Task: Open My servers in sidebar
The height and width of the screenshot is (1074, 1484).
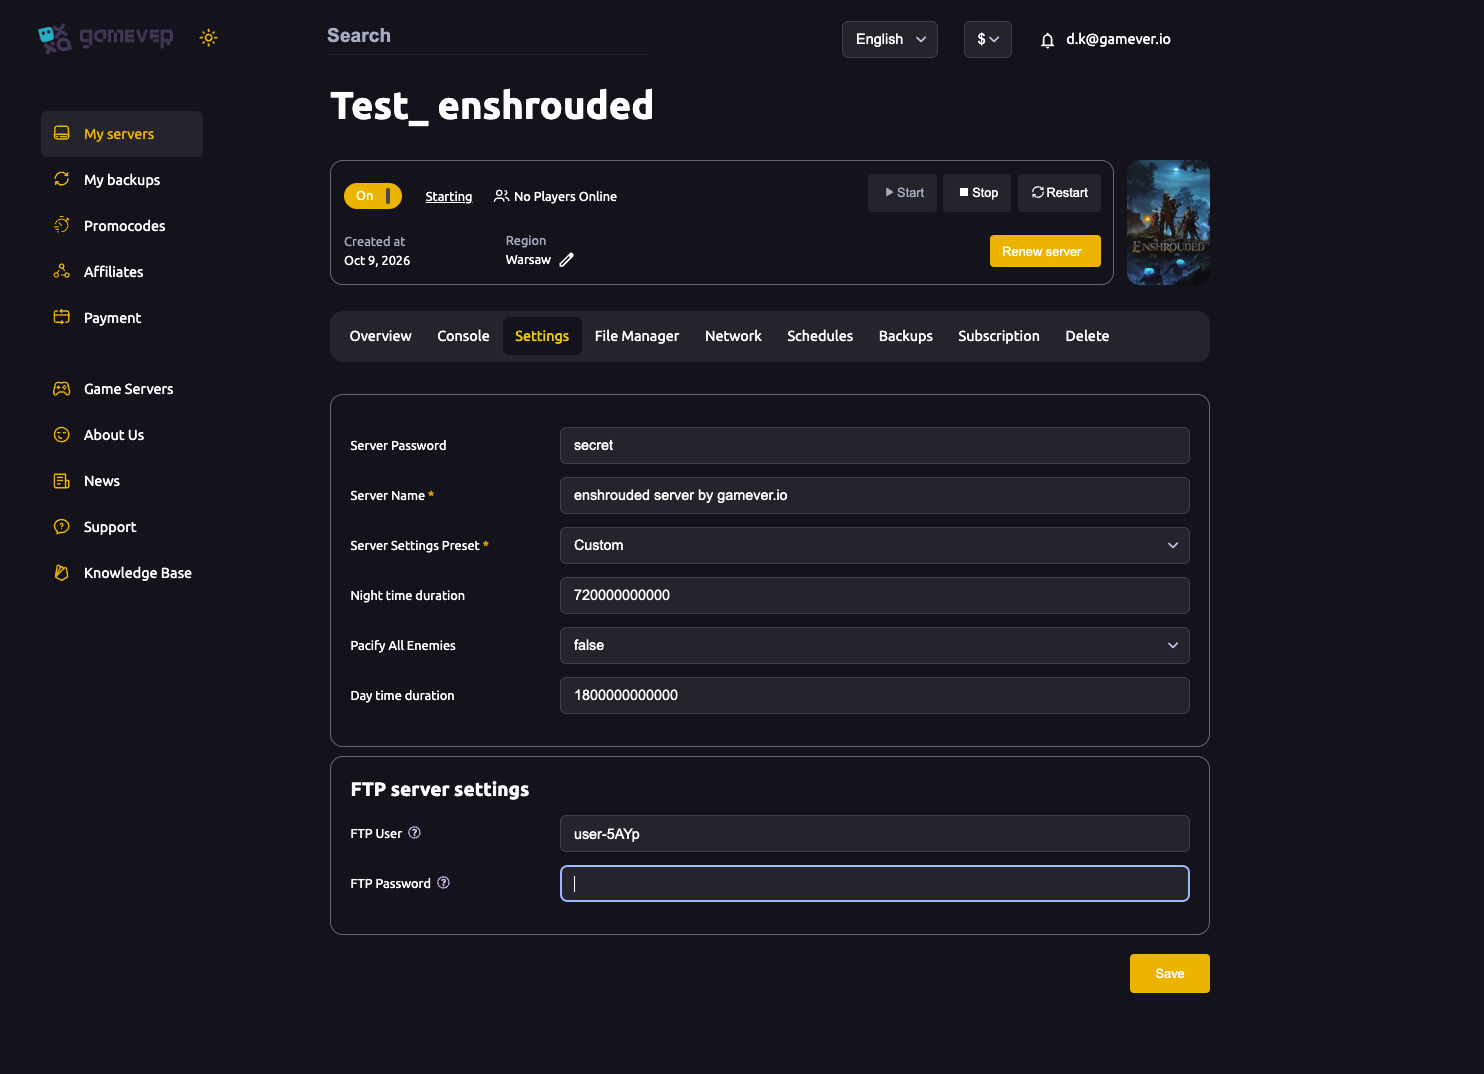Action: (x=122, y=134)
